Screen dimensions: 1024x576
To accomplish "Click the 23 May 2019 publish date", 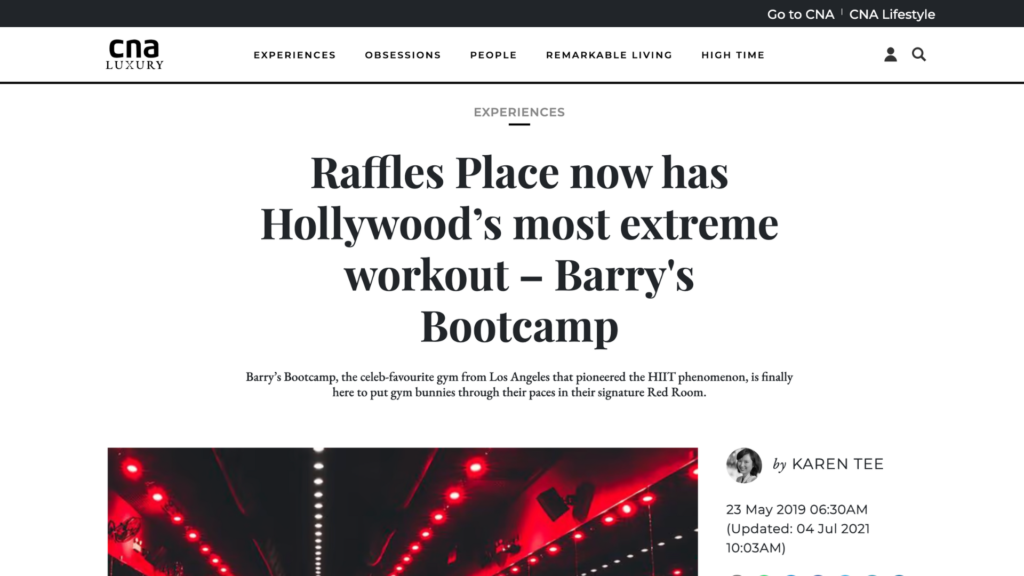I will (796, 510).
